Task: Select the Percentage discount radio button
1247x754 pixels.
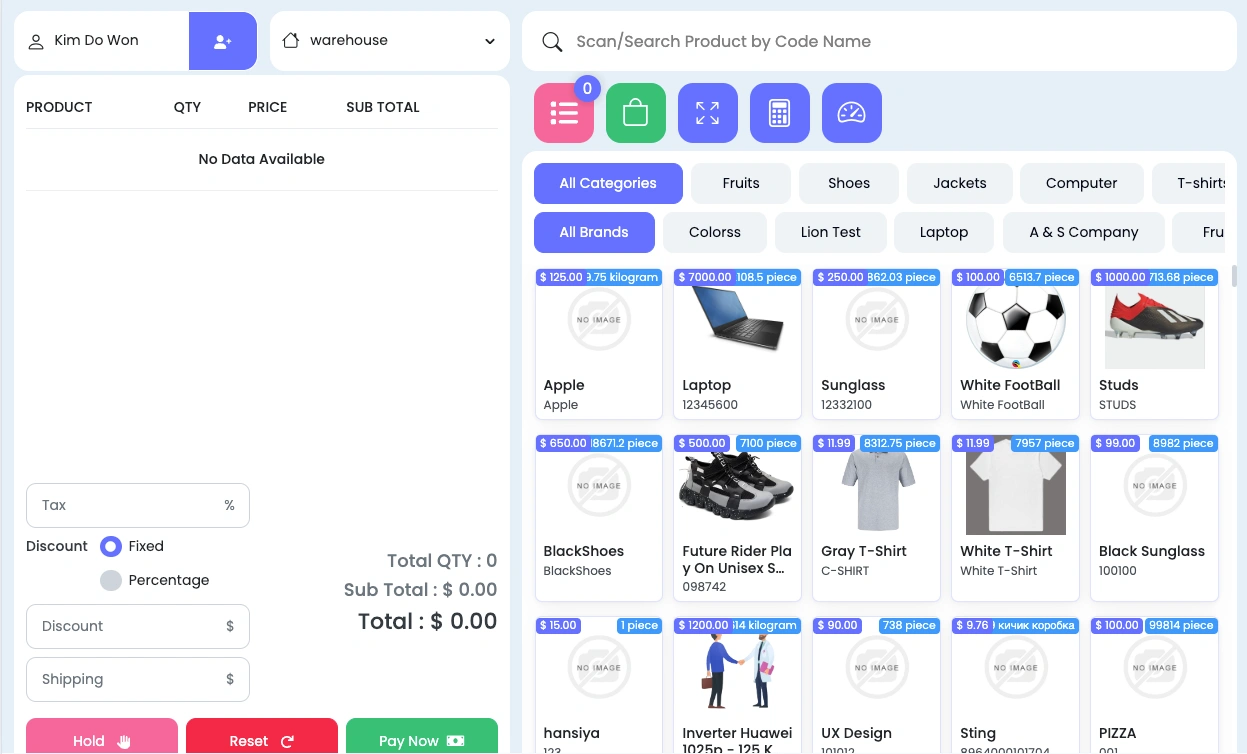Action: (111, 580)
